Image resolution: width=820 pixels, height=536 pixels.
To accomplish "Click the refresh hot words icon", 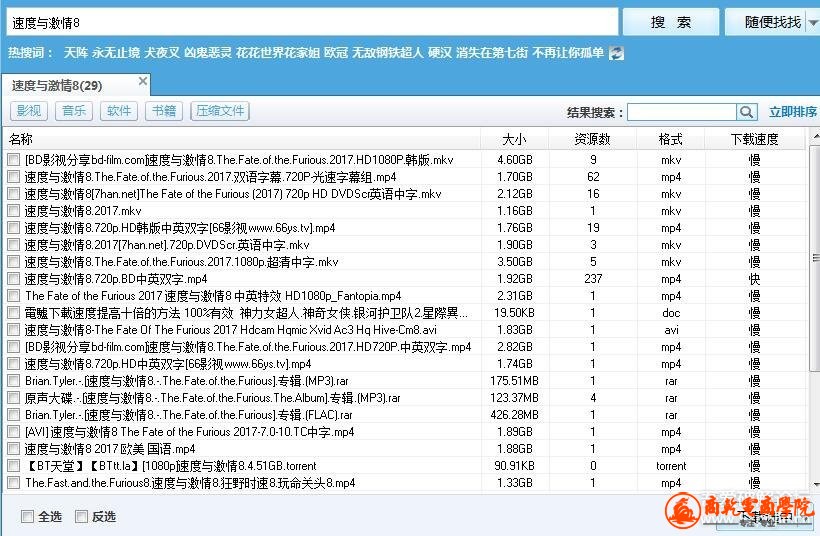I will point(617,53).
